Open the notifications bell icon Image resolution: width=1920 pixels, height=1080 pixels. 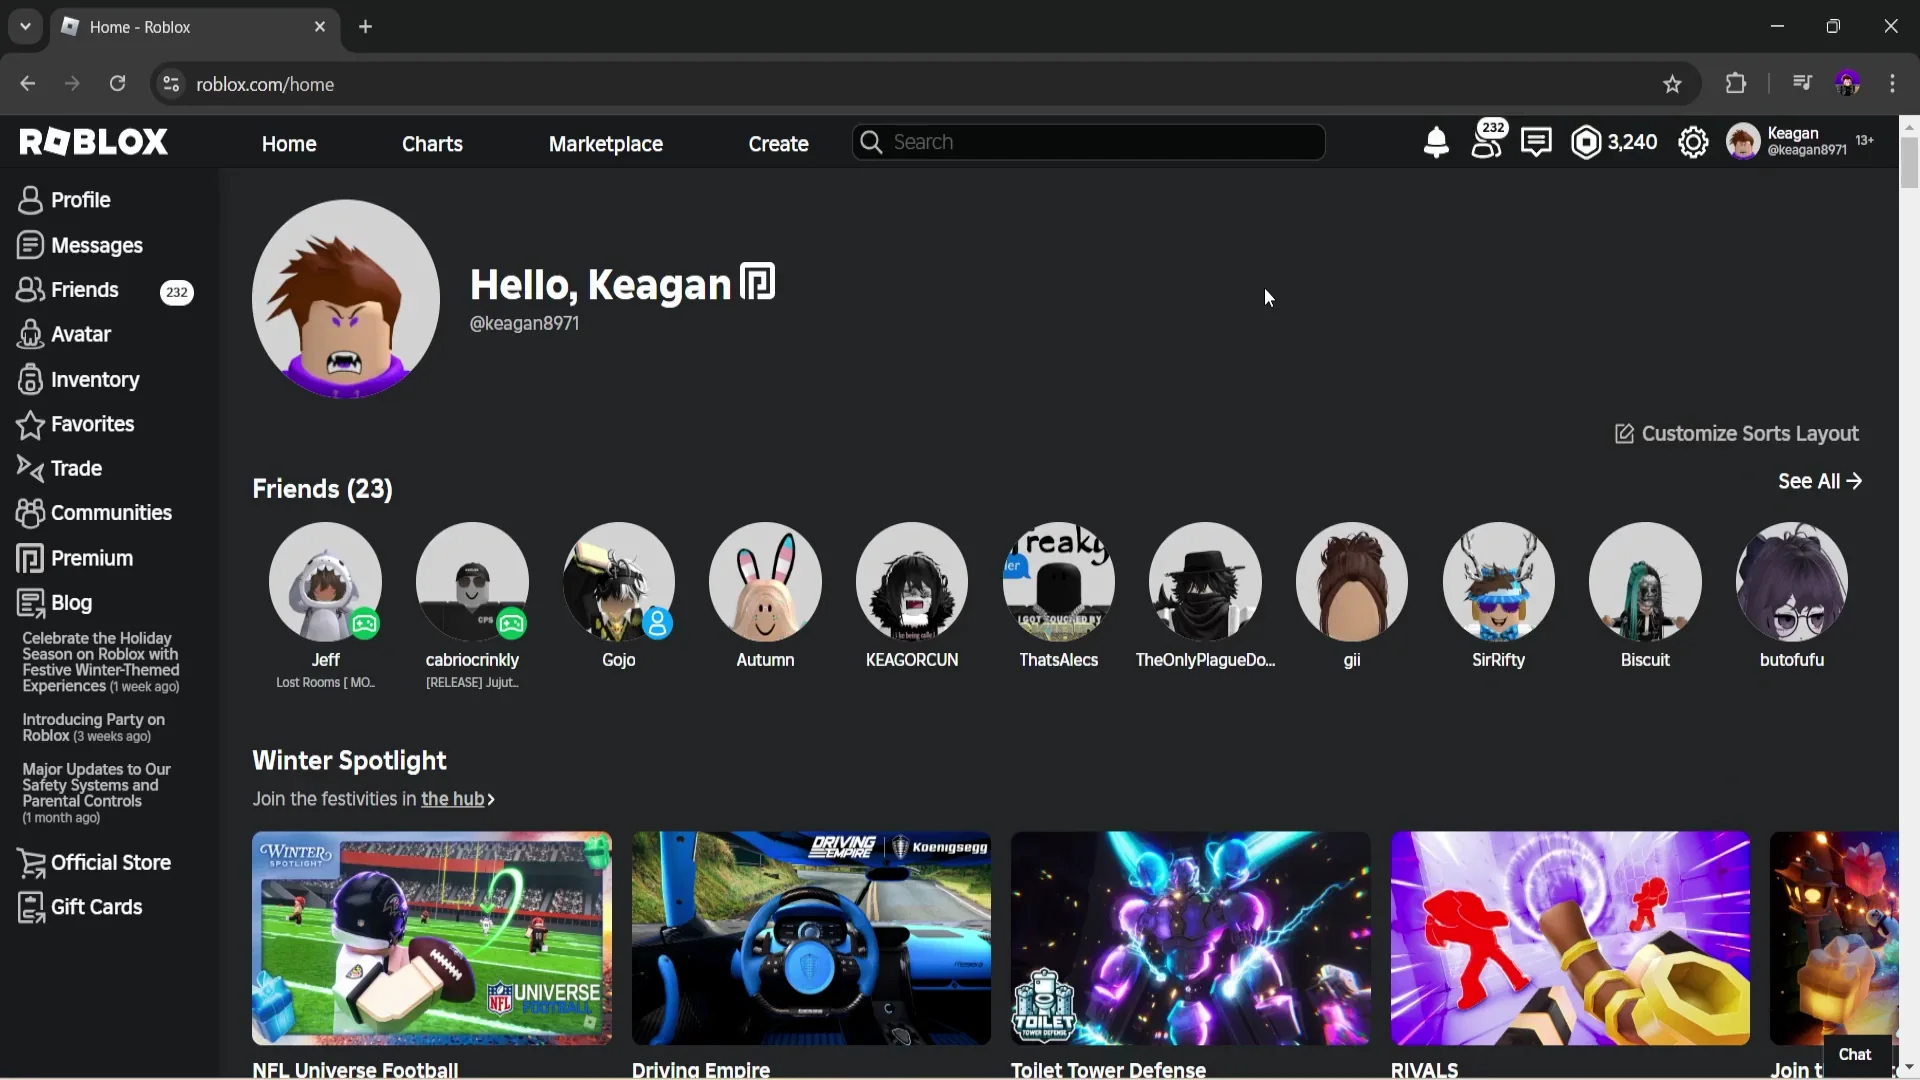[1436, 142]
